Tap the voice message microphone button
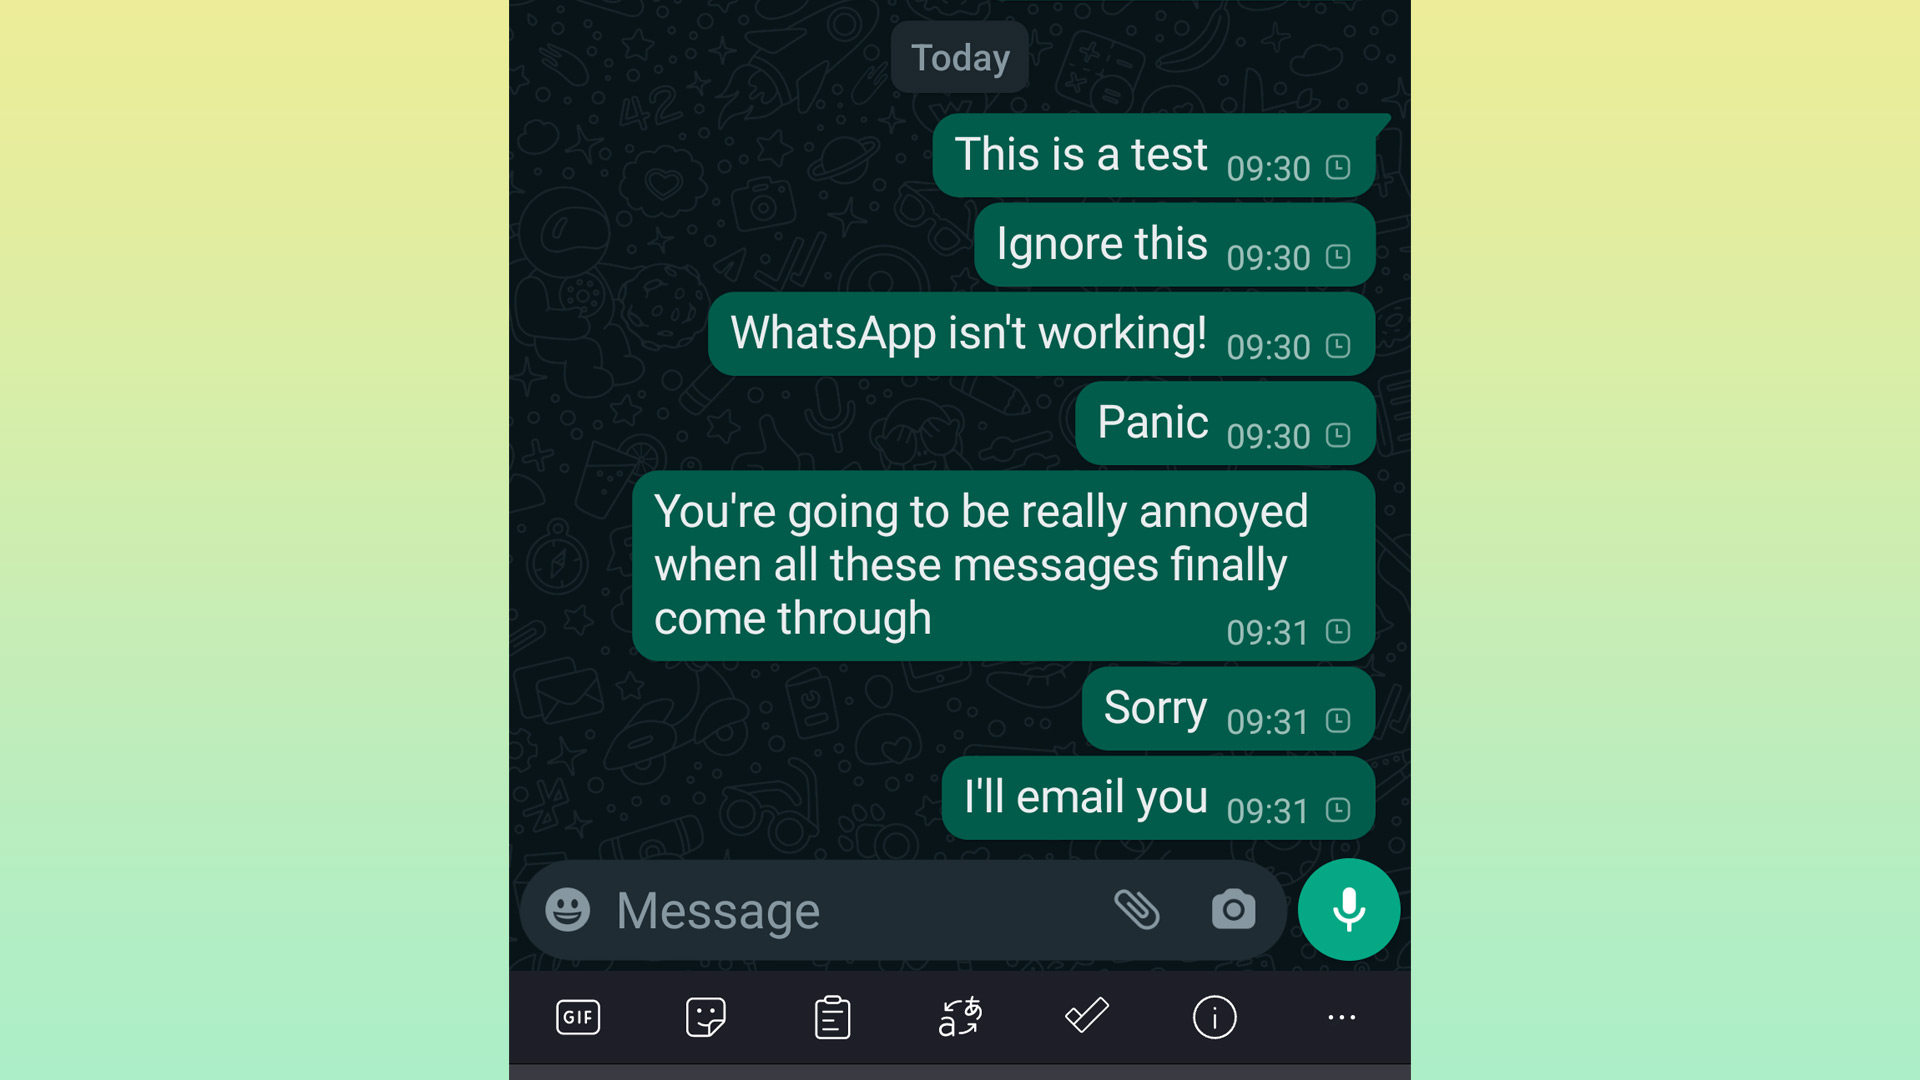The image size is (1920, 1080). [1348, 910]
